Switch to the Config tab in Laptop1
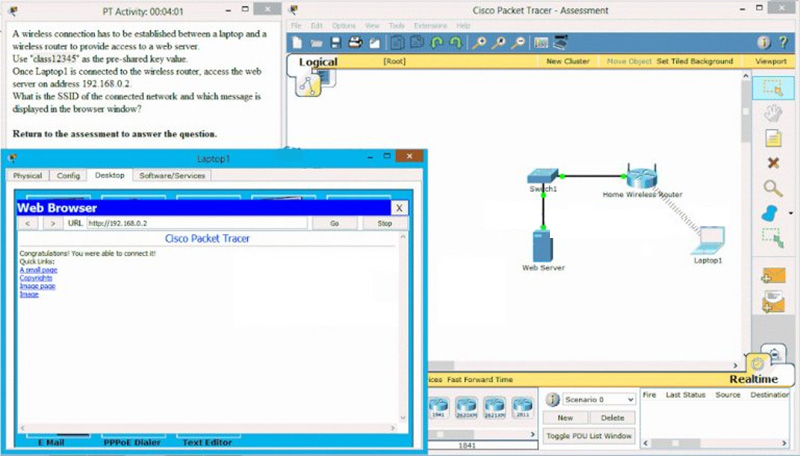The width and height of the screenshot is (800, 456). (x=68, y=175)
